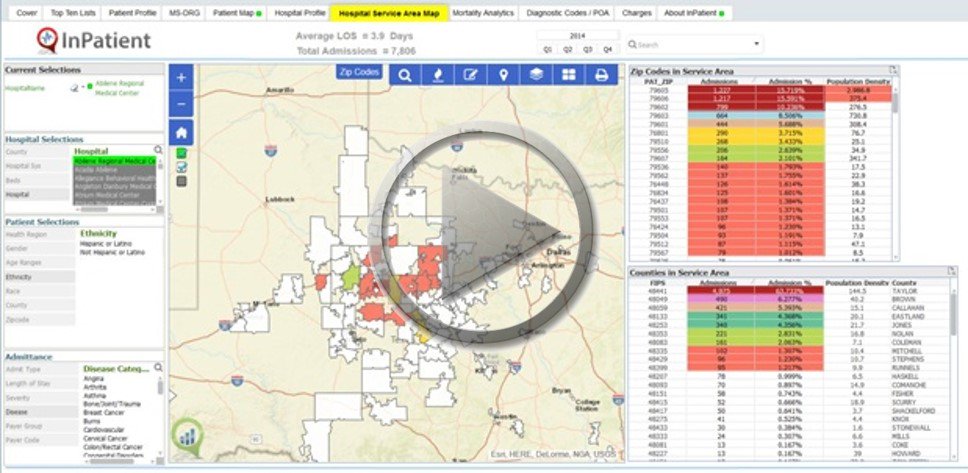
Task: Select the location pin tool
Action: click(503, 75)
